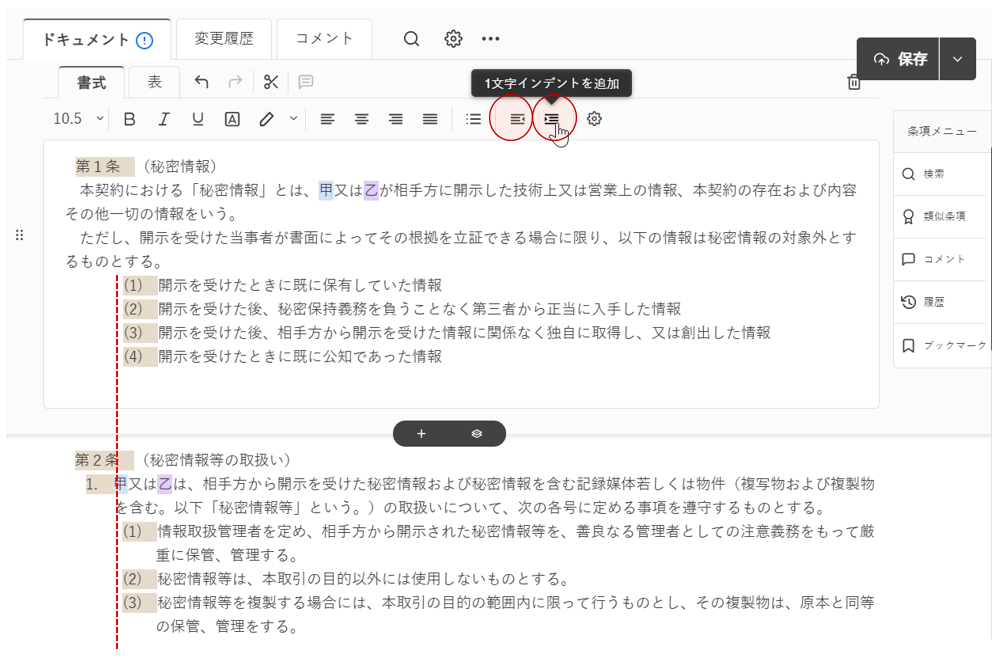This screenshot has height=659, width=1007.
Task: Toggle underline formatting
Action: [x=198, y=119]
